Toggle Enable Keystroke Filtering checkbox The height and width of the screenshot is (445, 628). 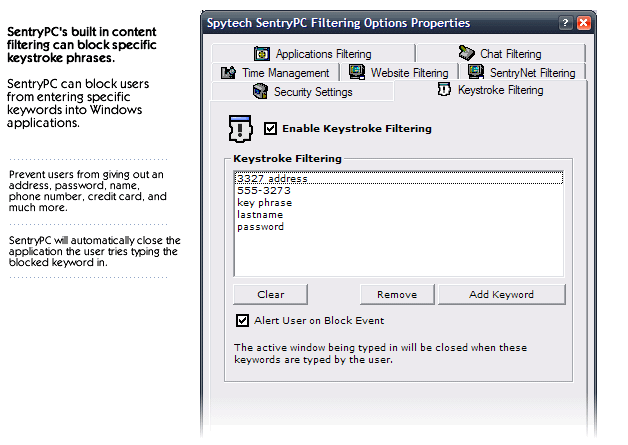tap(270, 129)
